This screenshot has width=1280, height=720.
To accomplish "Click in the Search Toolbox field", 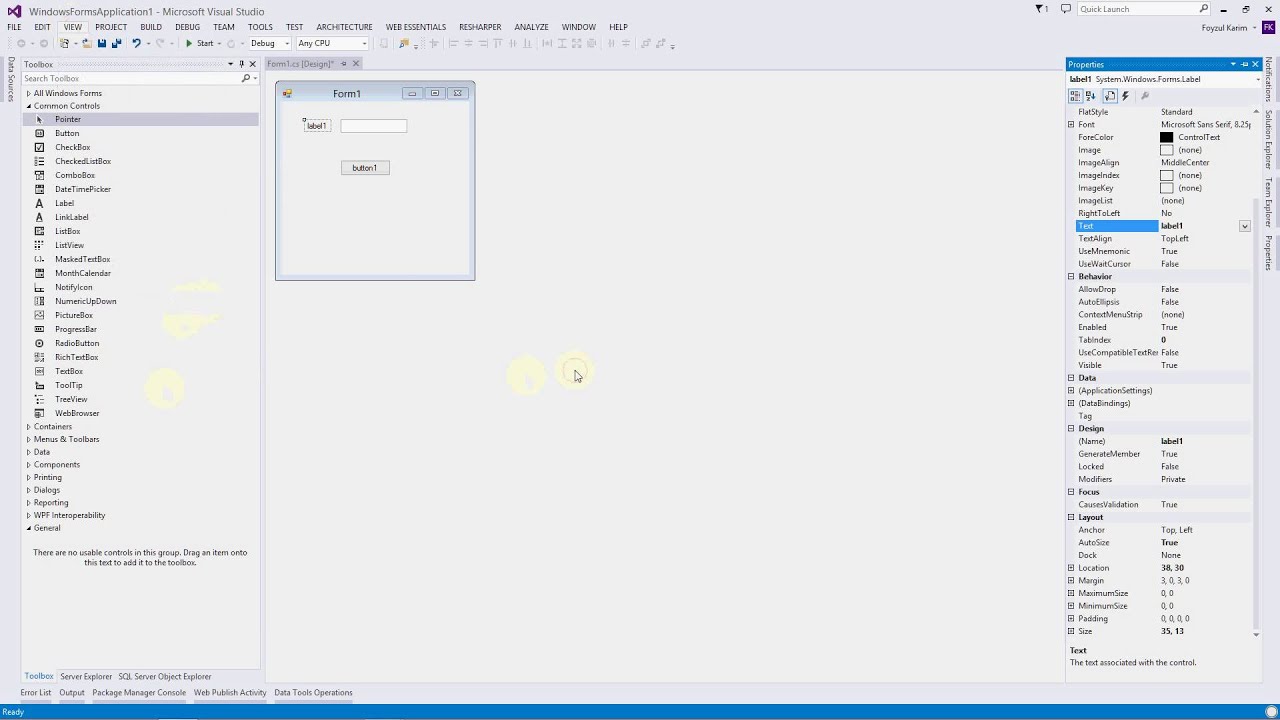I will point(130,78).
